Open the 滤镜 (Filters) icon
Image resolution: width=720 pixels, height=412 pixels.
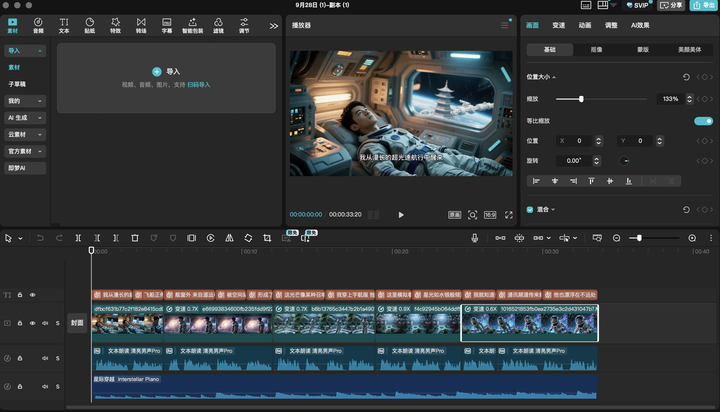point(219,25)
